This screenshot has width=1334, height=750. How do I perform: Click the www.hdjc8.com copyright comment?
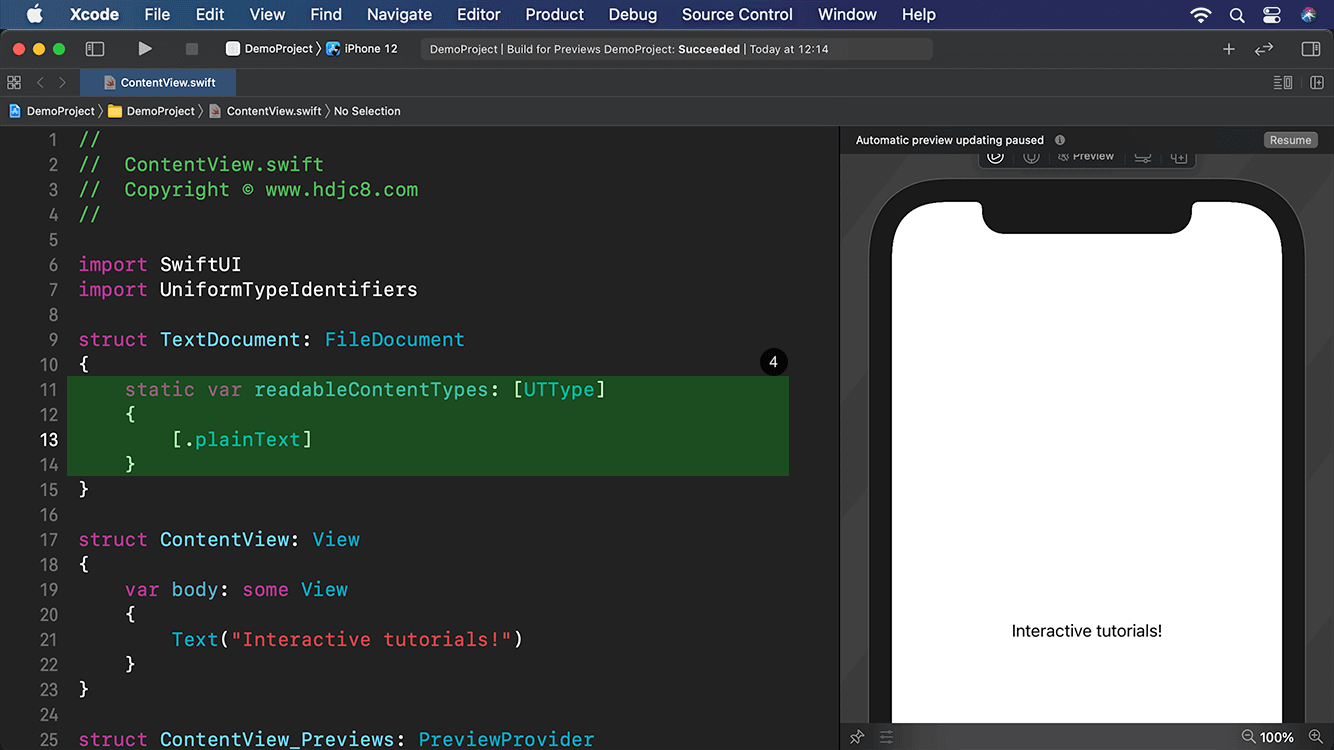[342, 190]
